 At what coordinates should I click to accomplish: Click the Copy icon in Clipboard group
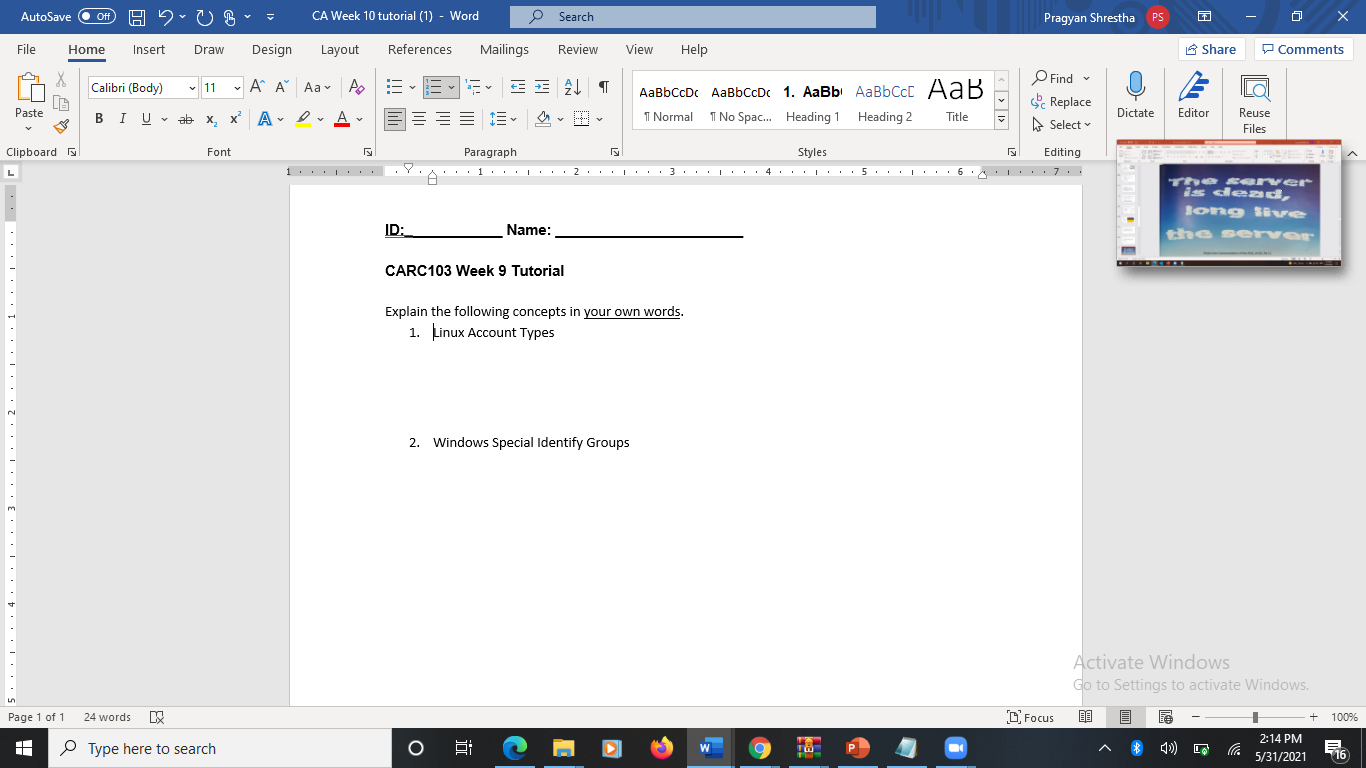point(61,103)
